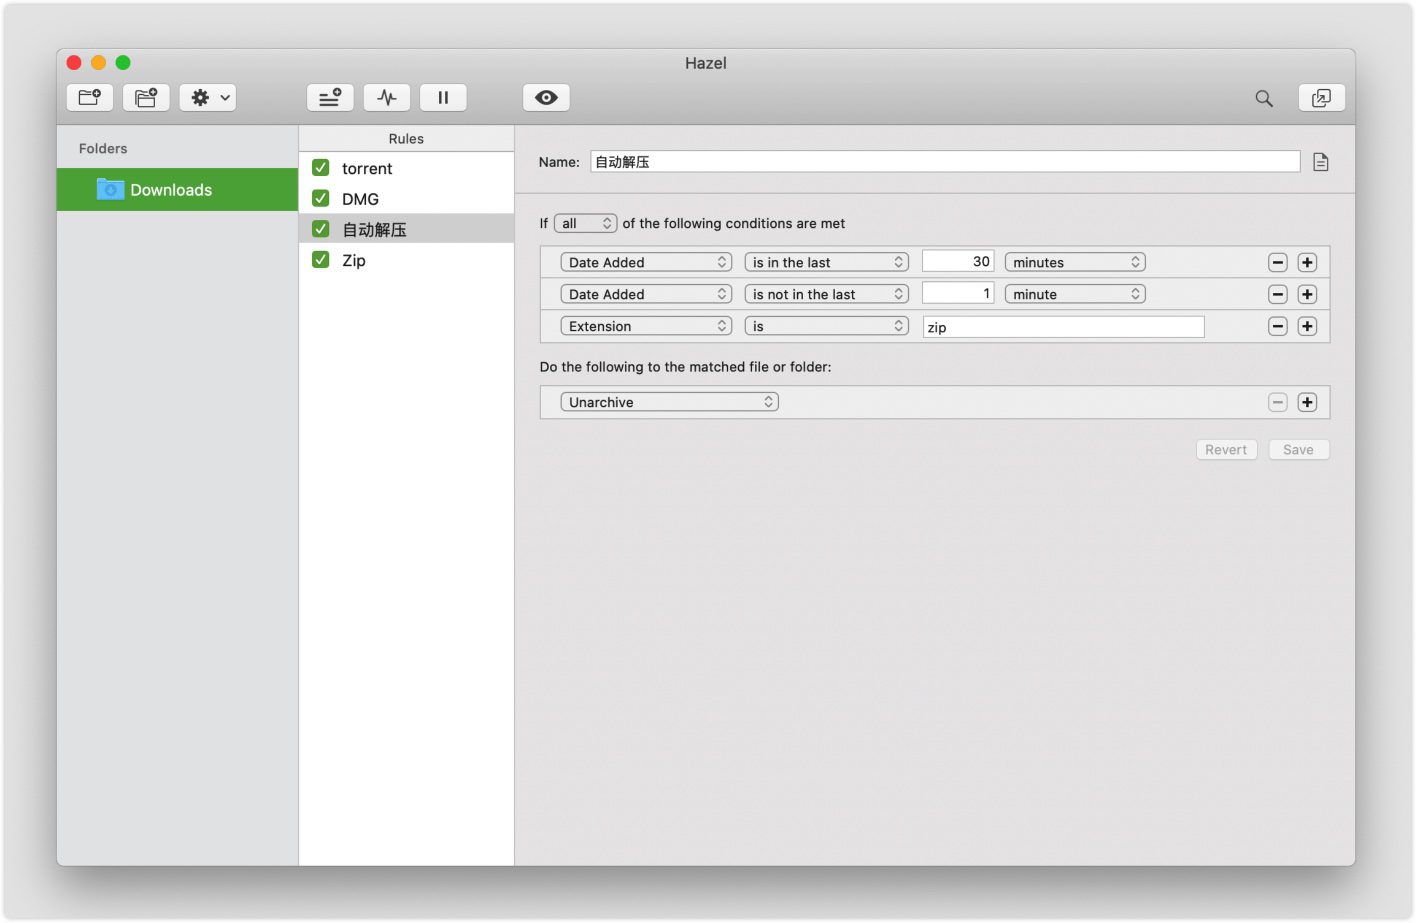Click the eye preview icon

tap(546, 97)
